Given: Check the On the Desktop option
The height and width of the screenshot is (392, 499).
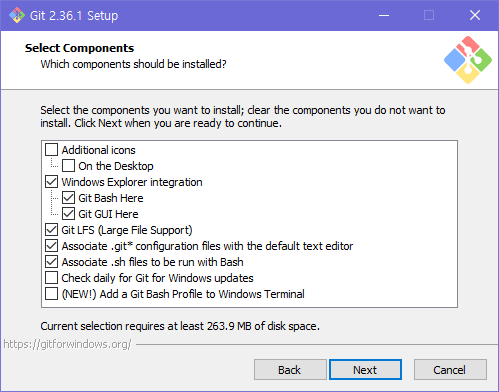Looking at the screenshot, I should point(68,166).
